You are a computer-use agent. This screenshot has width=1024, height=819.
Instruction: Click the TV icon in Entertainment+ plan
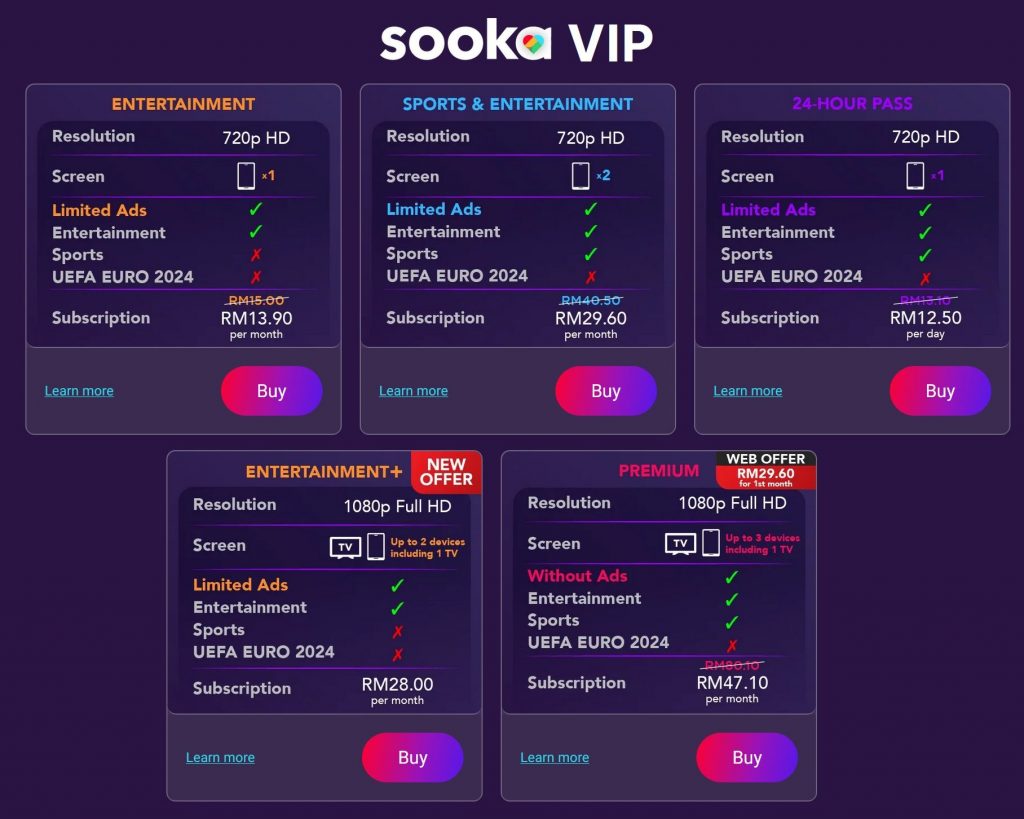(x=345, y=547)
